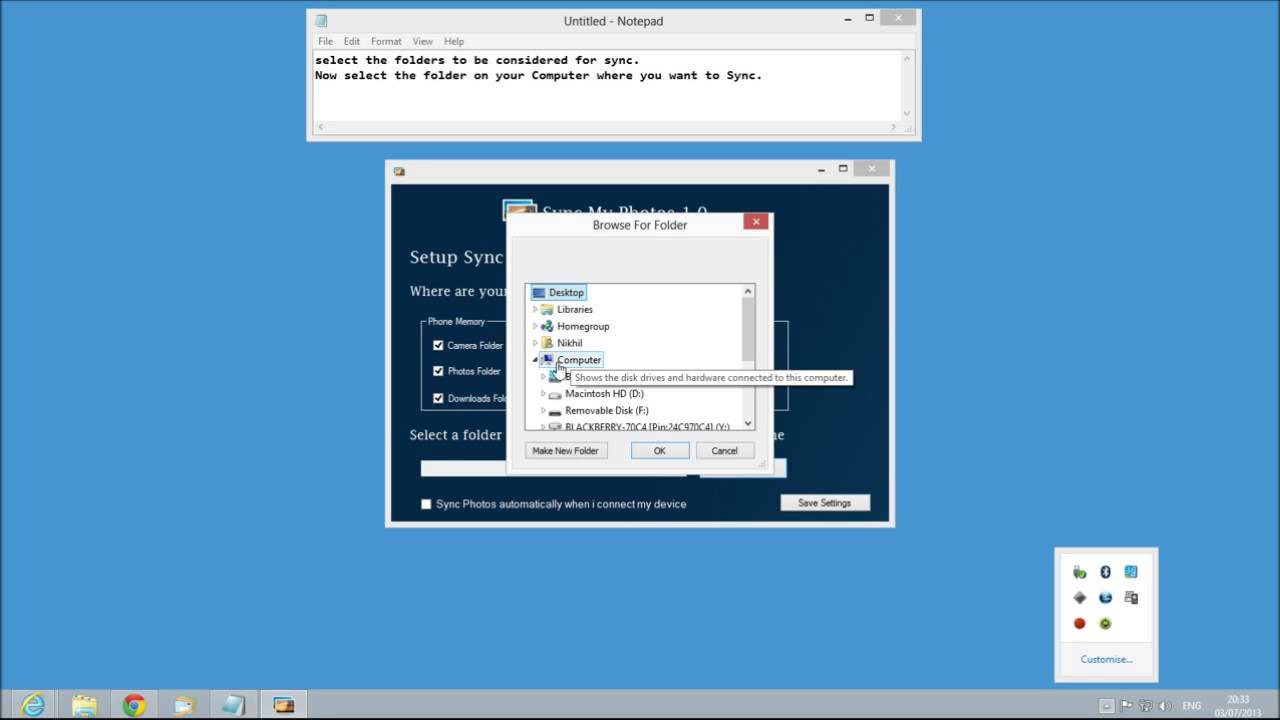Click the blue square tray icon

pyautogui.click(x=1131, y=572)
